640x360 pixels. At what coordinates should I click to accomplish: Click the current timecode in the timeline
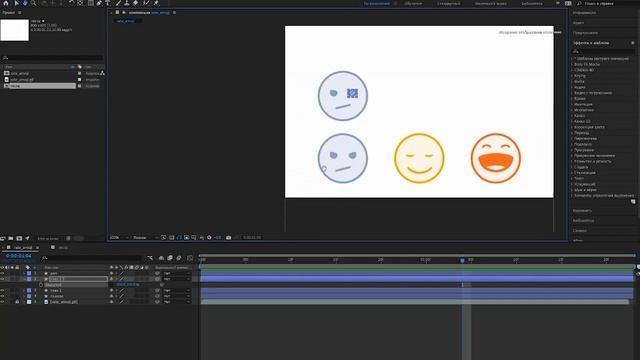(19, 256)
